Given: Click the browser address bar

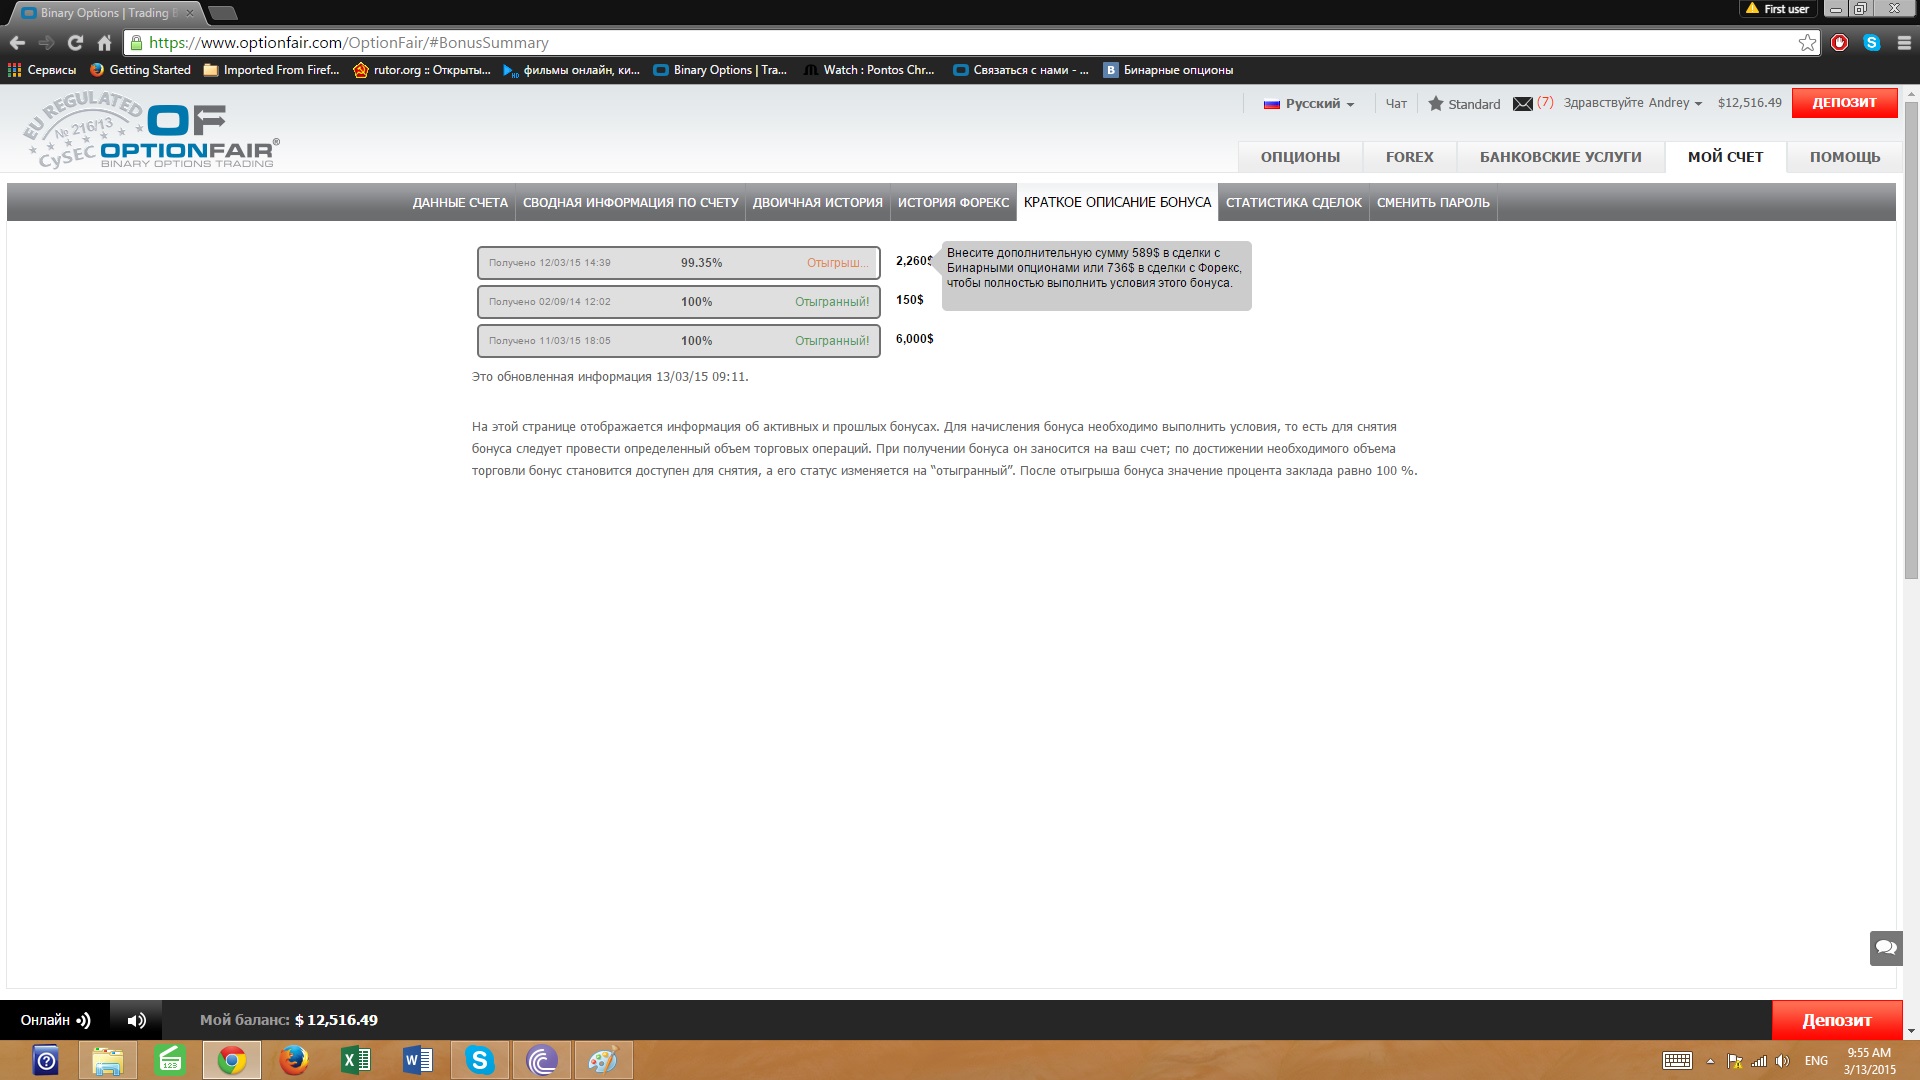Looking at the screenshot, I should (900, 43).
